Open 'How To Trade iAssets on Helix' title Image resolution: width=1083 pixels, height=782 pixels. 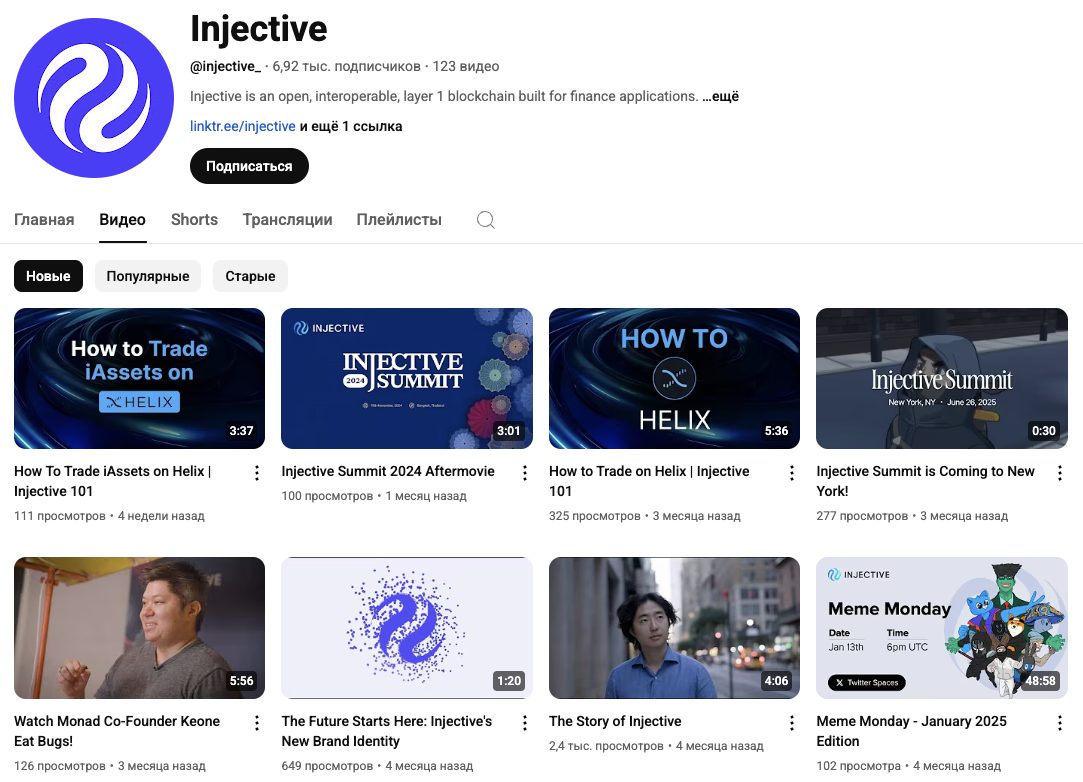pyautogui.click(x=113, y=481)
